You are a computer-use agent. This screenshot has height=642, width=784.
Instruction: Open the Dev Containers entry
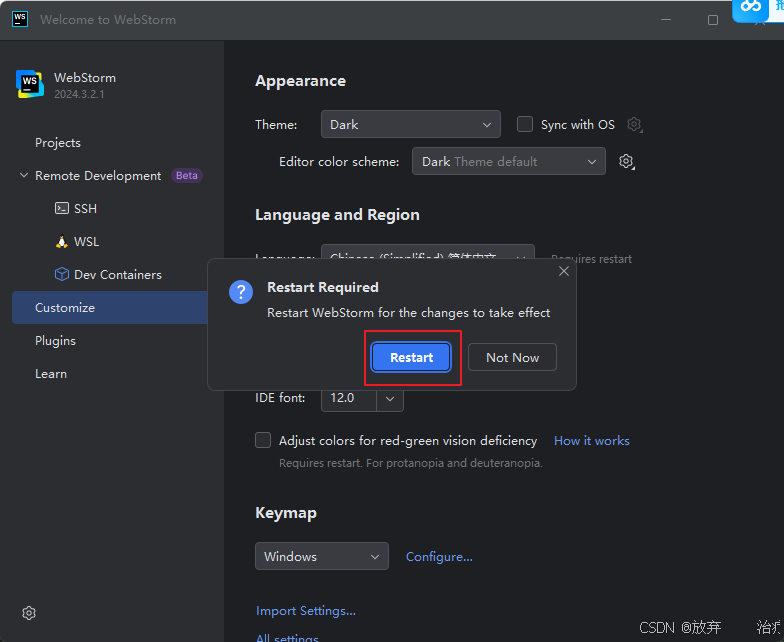pos(118,274)
